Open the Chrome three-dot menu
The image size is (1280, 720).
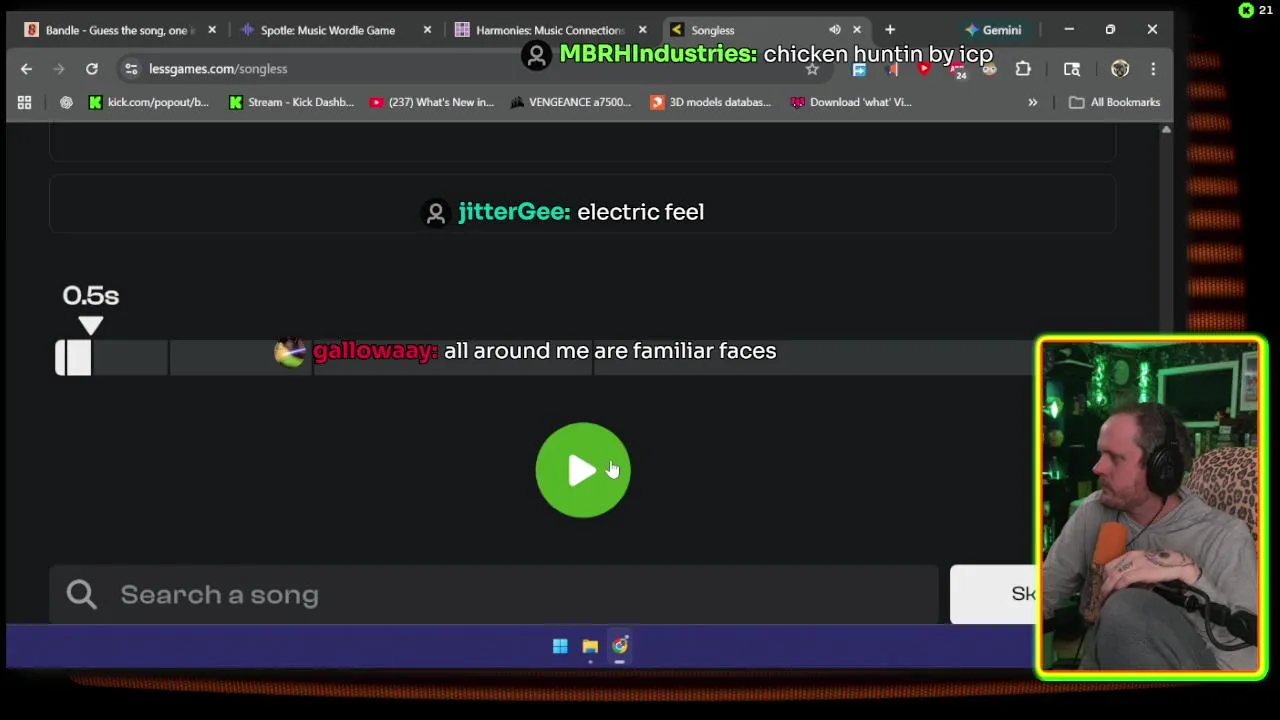(1153, 69)
